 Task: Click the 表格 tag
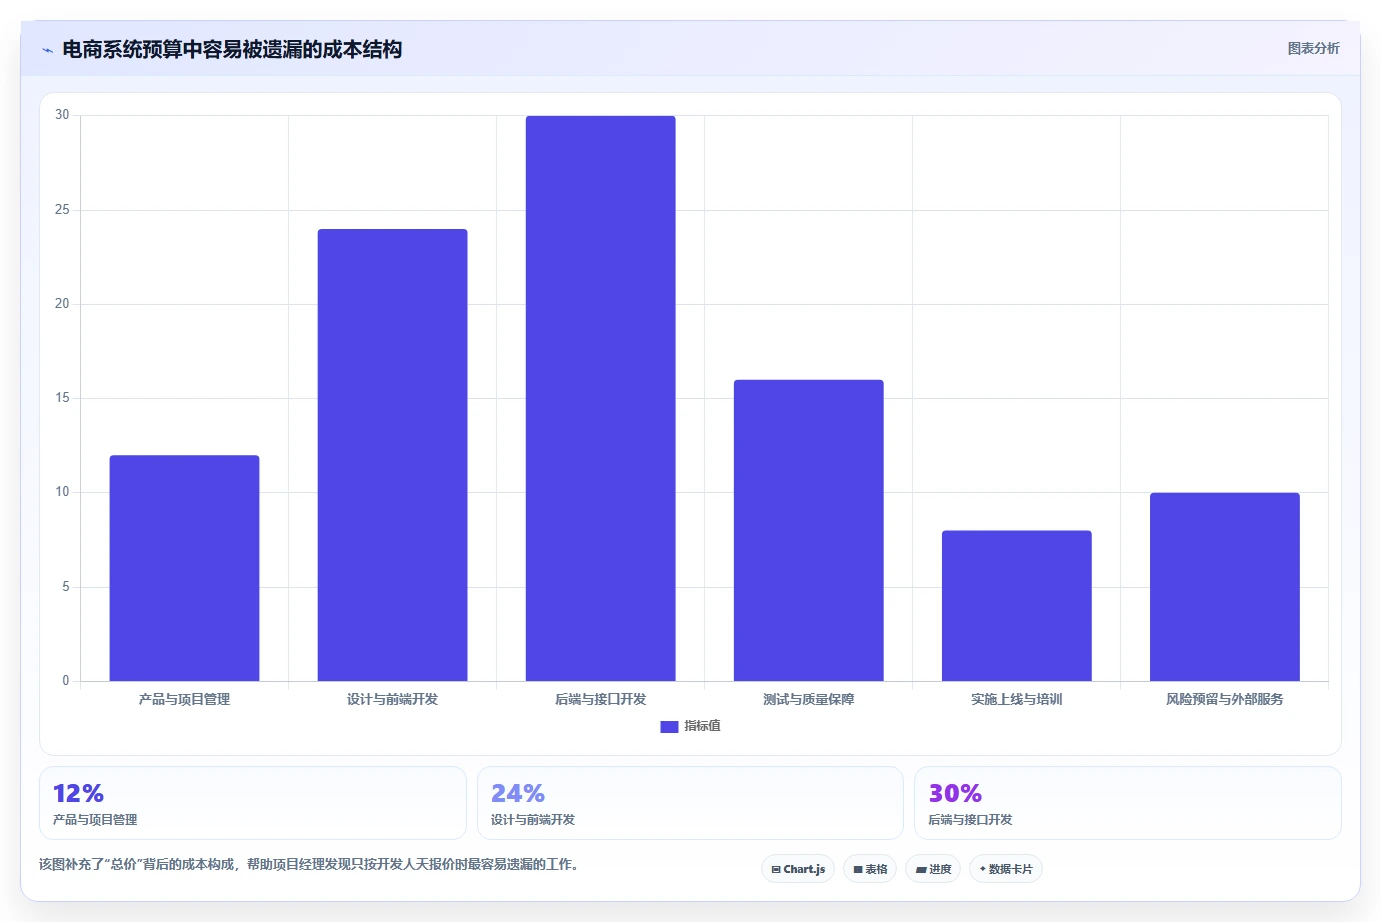(870, 869)
